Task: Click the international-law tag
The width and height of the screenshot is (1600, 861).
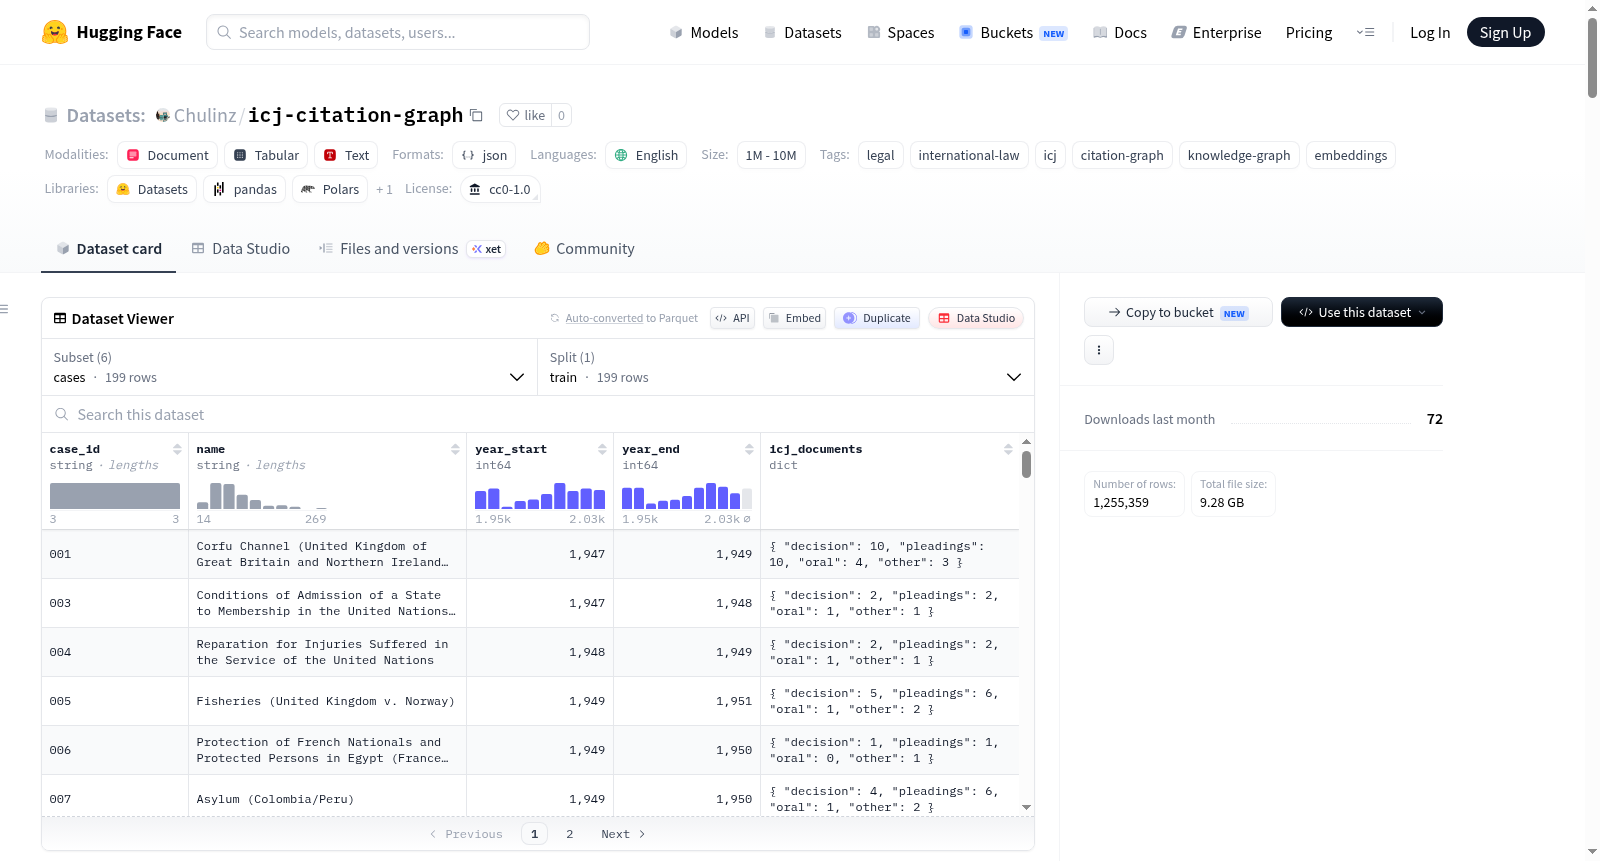Action: (969, 155)
